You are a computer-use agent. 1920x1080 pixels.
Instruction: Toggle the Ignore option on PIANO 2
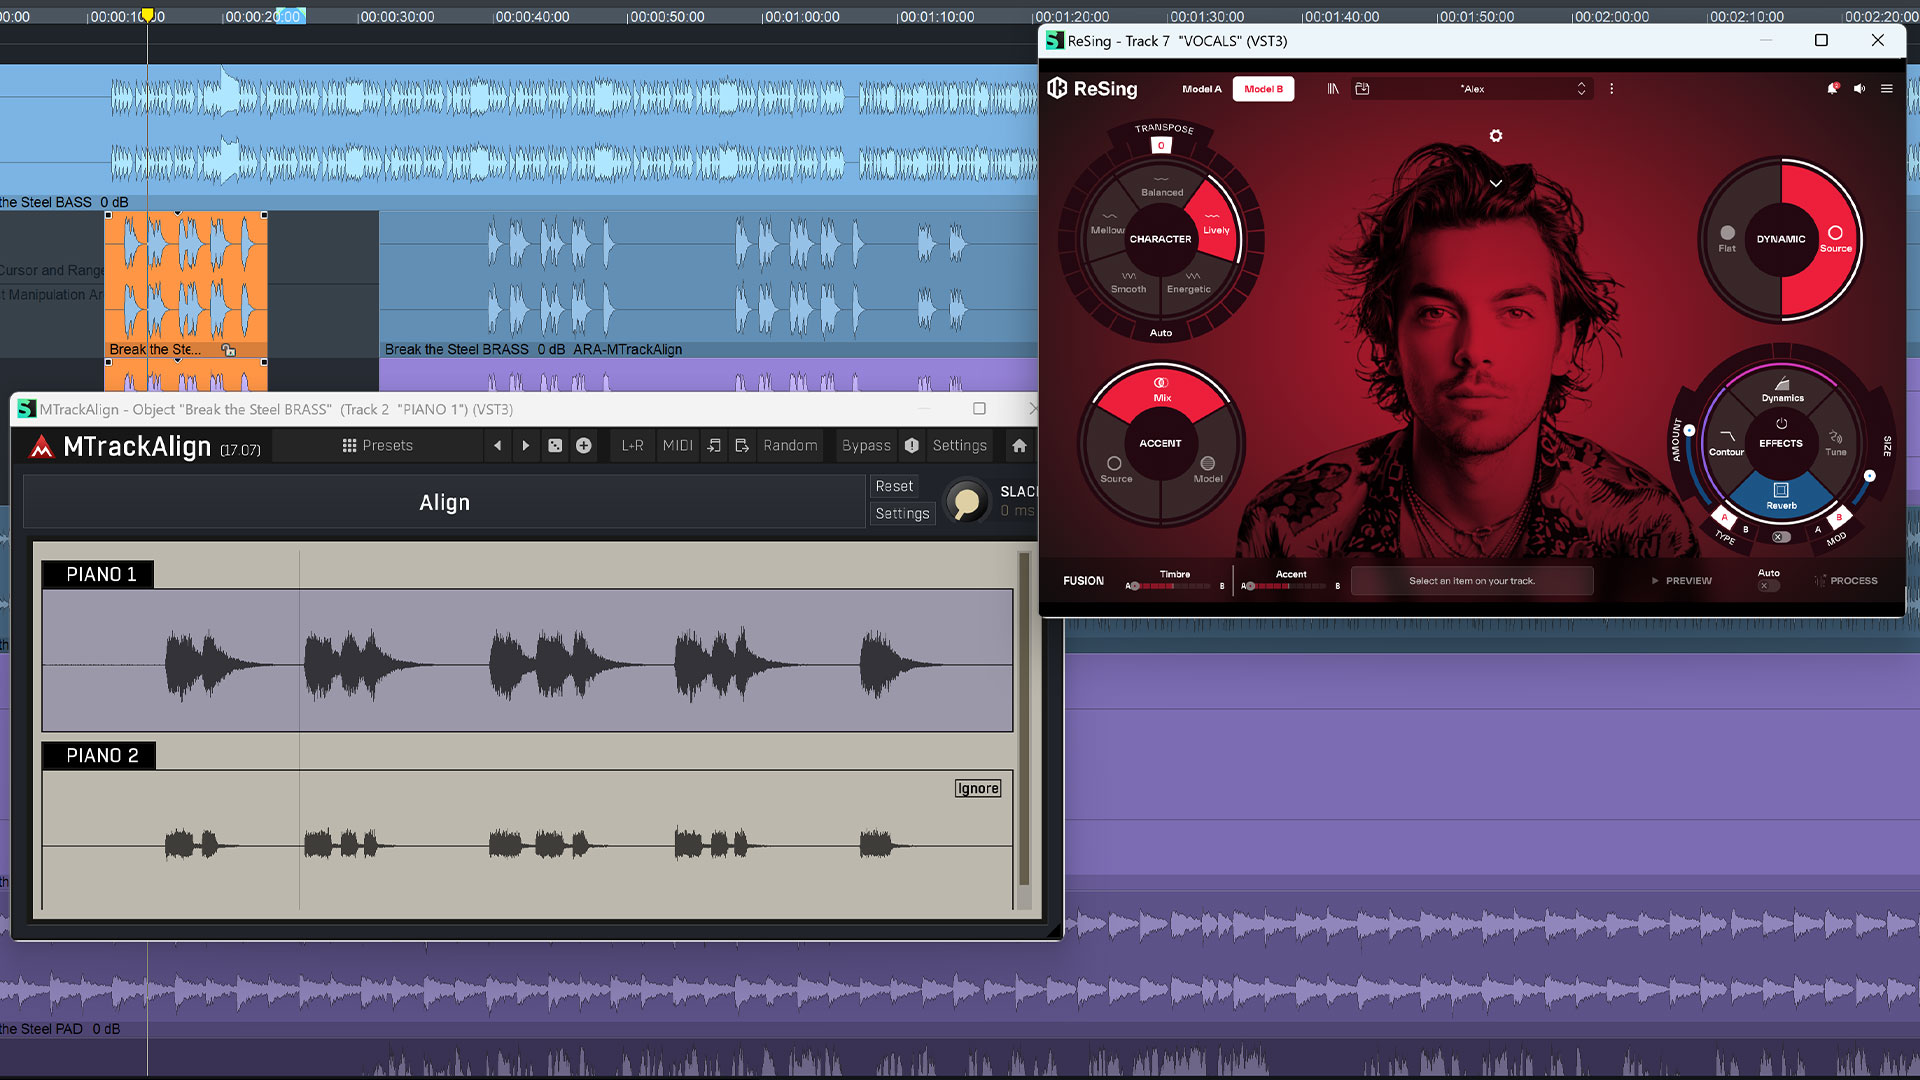tap(977, 789)
